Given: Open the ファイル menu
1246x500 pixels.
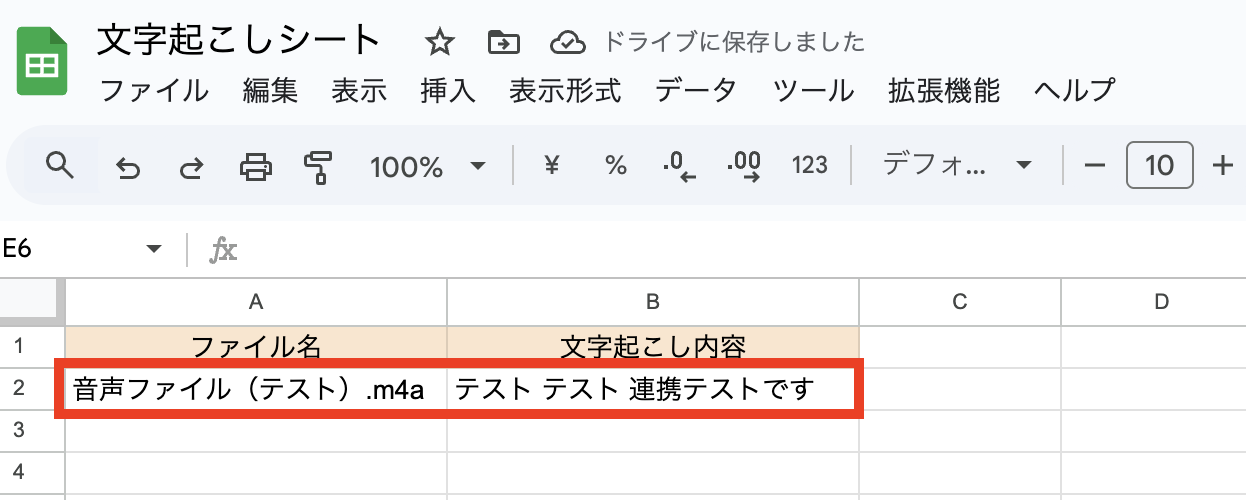Looking at the screenshot, I should (154, 91).
